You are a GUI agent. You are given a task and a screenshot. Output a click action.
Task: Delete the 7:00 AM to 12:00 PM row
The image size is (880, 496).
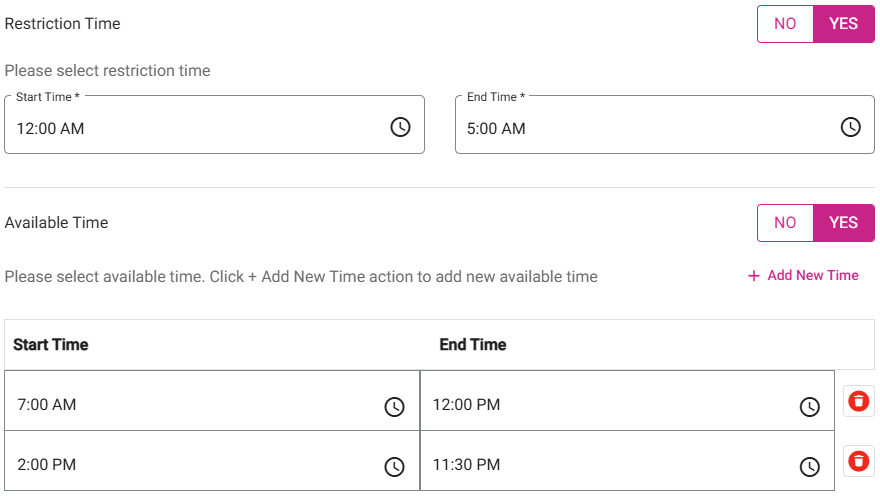pos(858,401)
